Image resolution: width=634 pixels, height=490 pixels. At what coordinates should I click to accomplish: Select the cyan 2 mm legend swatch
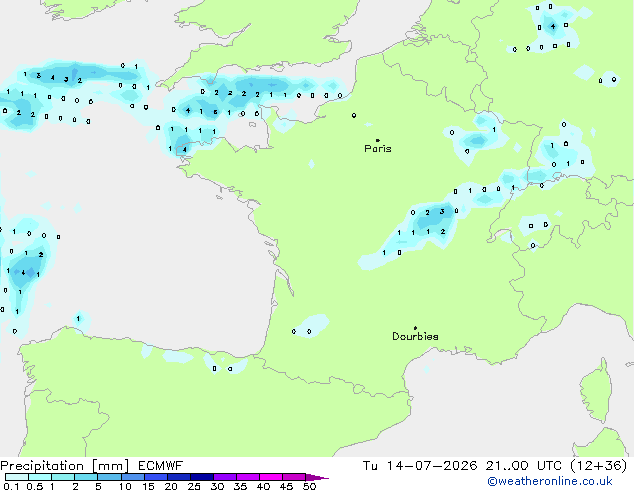(x=86, y=477)
